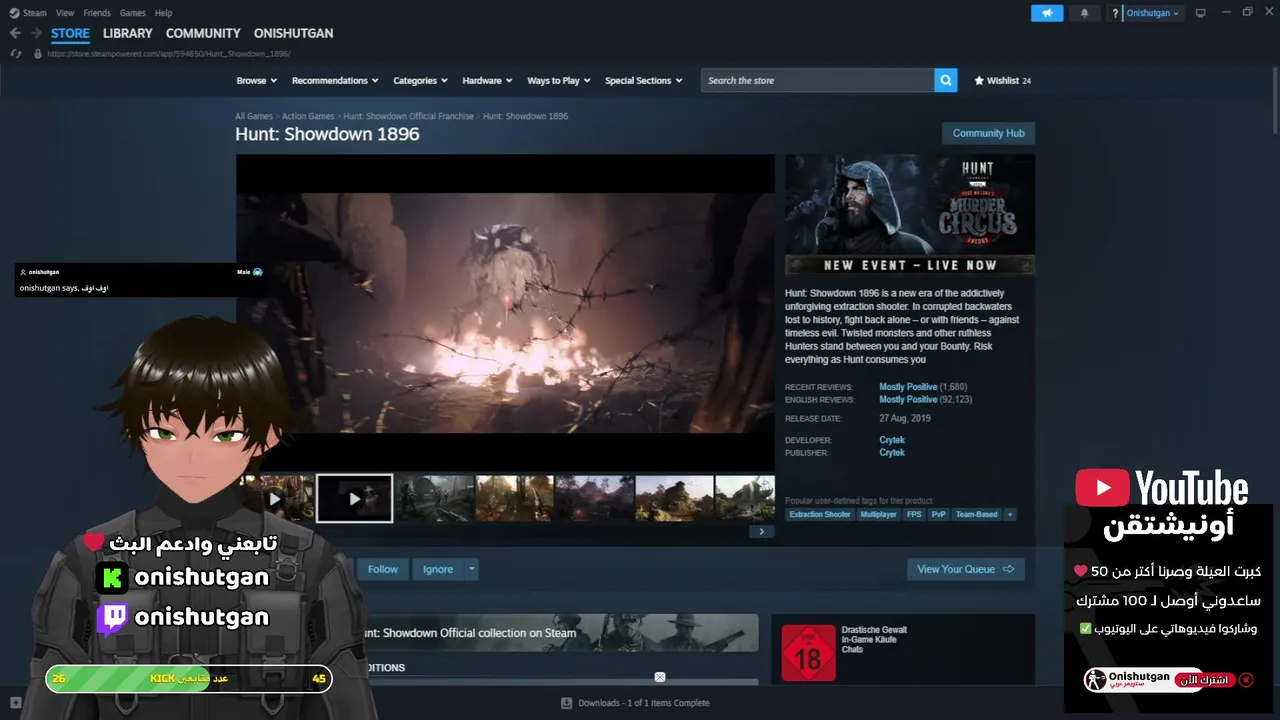Open Hunt: Showdown Official collection banner

(560, 633)
